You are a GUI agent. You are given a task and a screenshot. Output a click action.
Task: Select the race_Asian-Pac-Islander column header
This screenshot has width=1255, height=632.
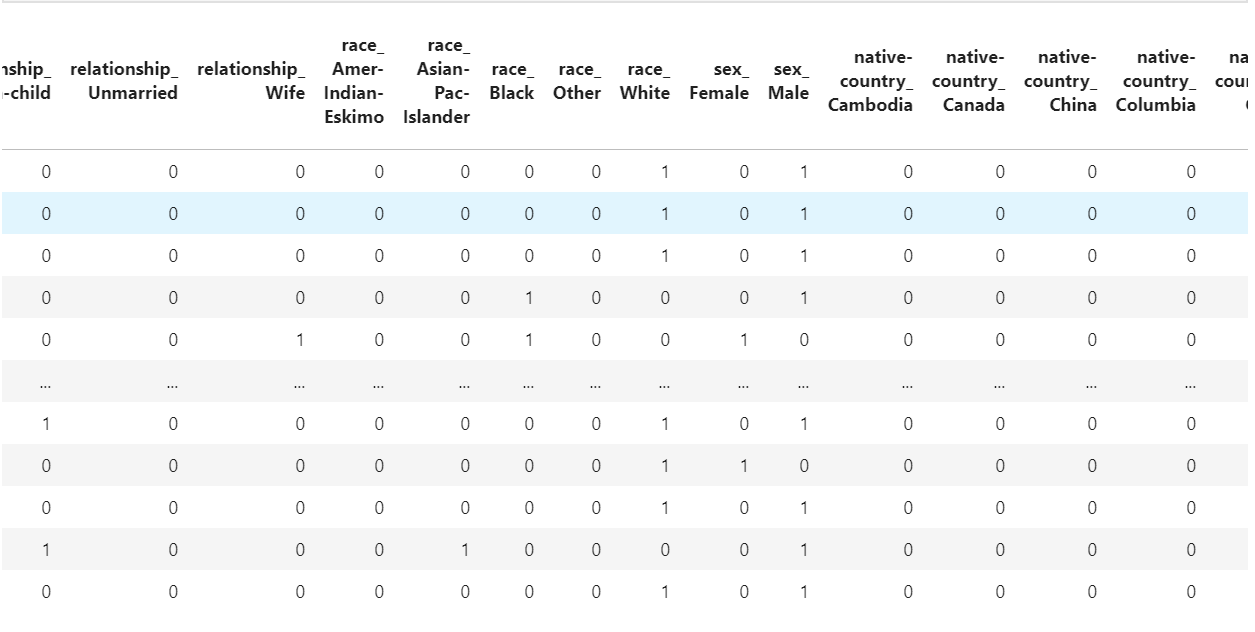click(437, 81)
